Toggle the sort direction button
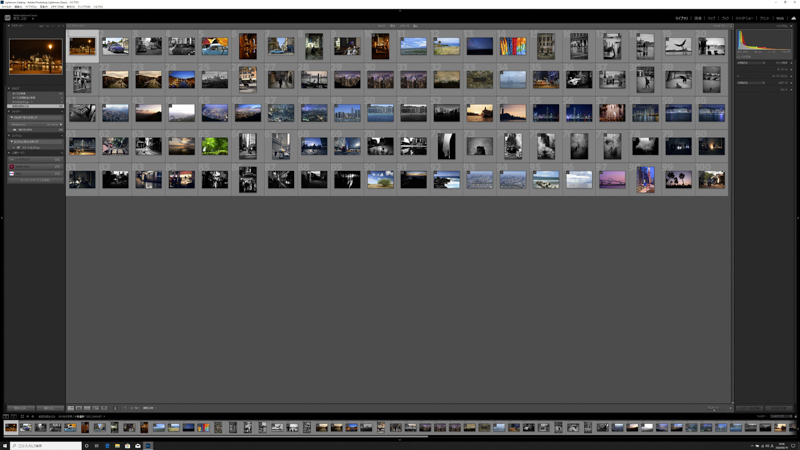 click(124, 408)
